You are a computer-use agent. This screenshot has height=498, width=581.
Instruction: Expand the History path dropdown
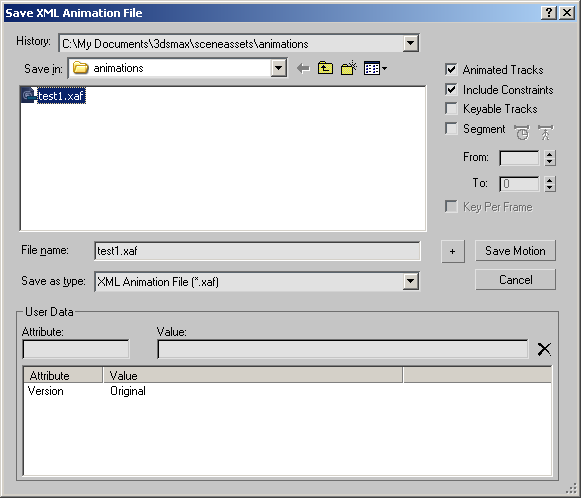[x=411, y=43]
